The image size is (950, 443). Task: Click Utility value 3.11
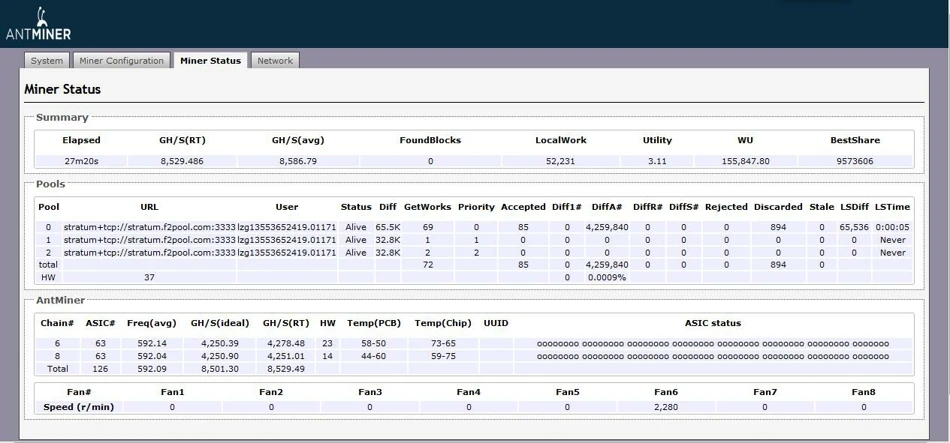tap(657, 161)
